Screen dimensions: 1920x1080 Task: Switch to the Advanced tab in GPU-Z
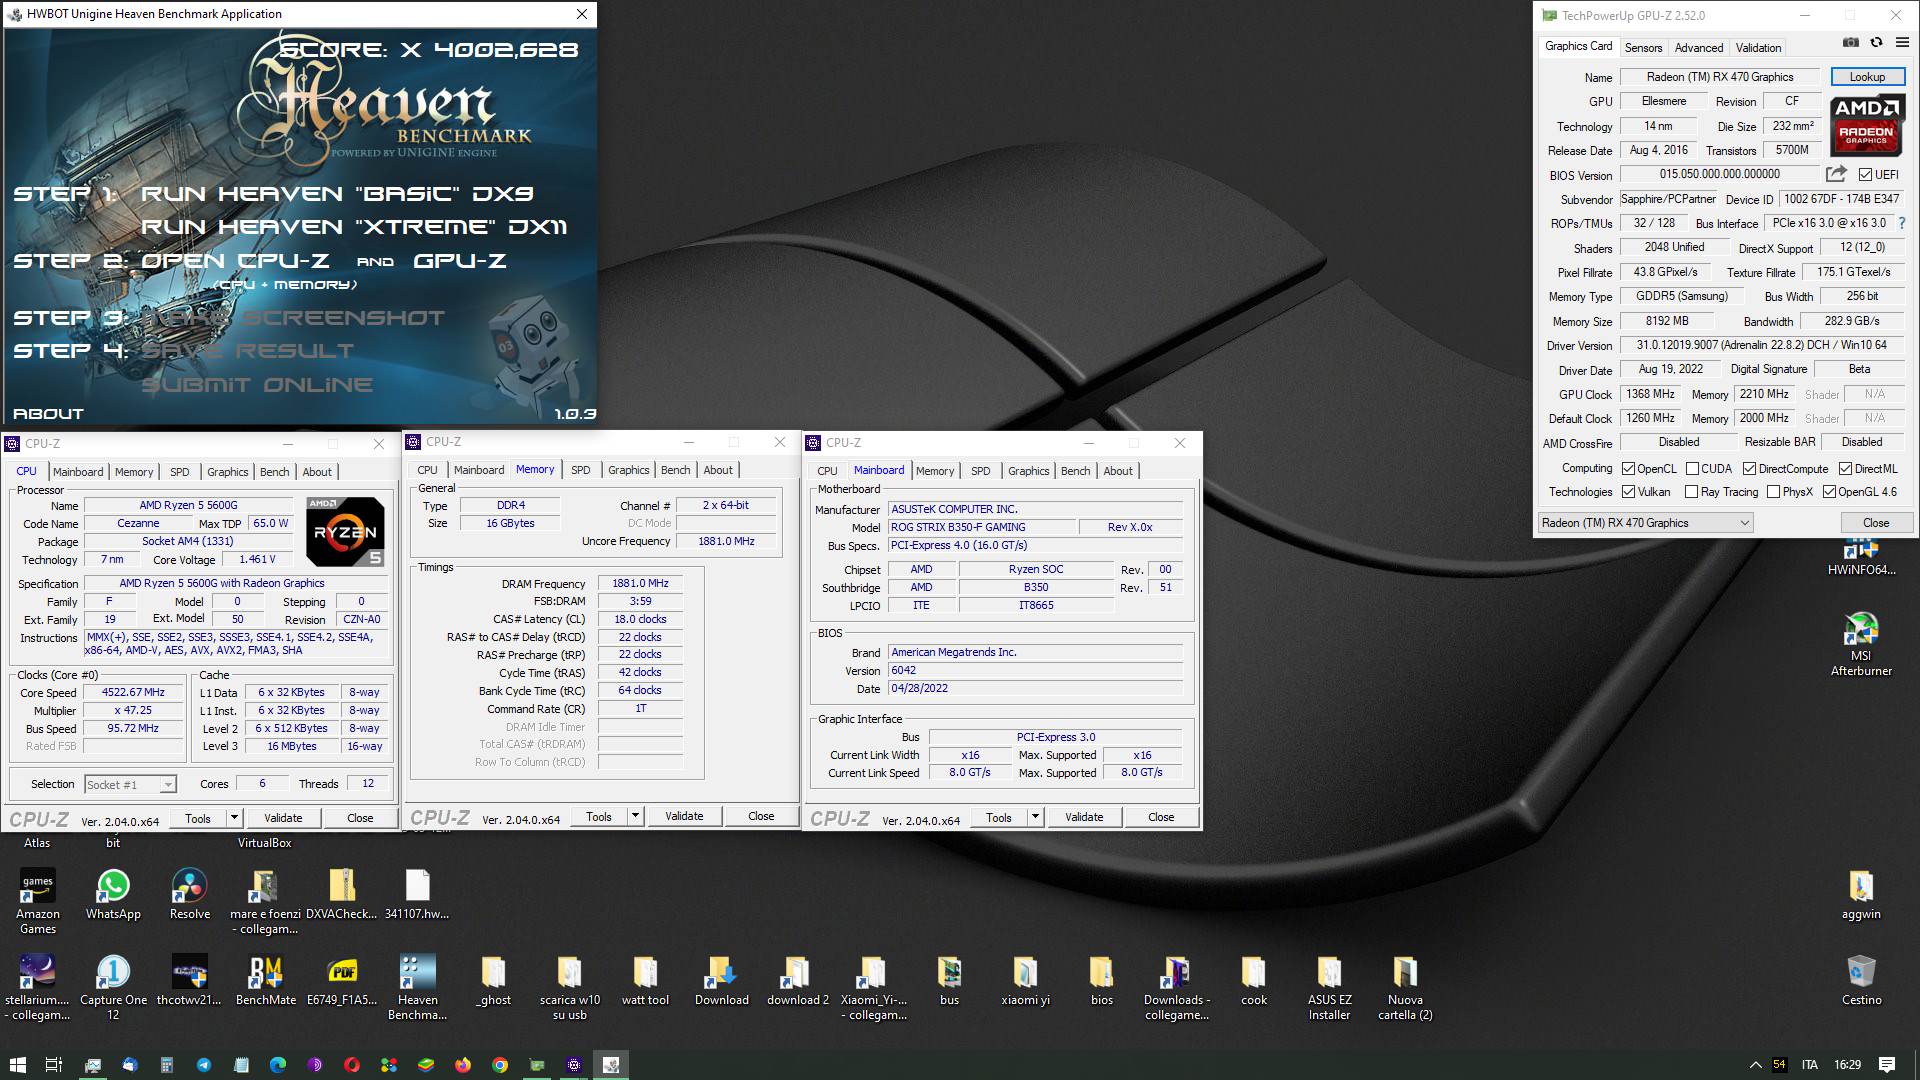tap(1699, 48)
